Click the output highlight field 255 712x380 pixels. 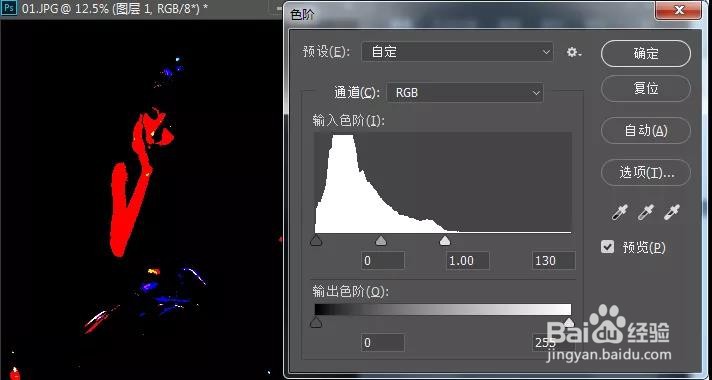pos(554,343)
